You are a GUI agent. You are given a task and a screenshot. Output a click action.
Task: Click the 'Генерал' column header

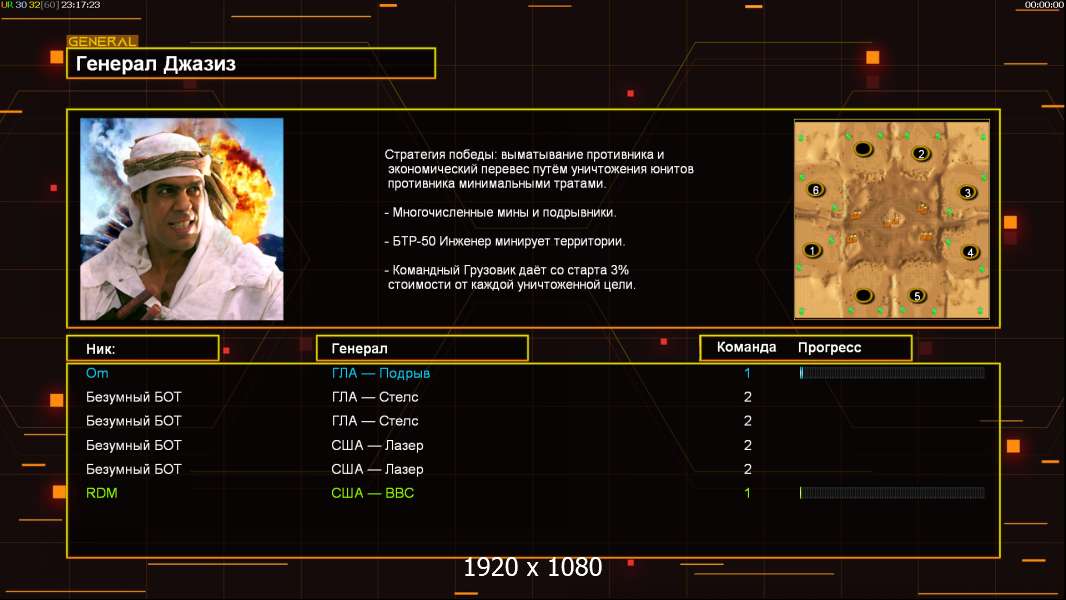click(422, 349)
